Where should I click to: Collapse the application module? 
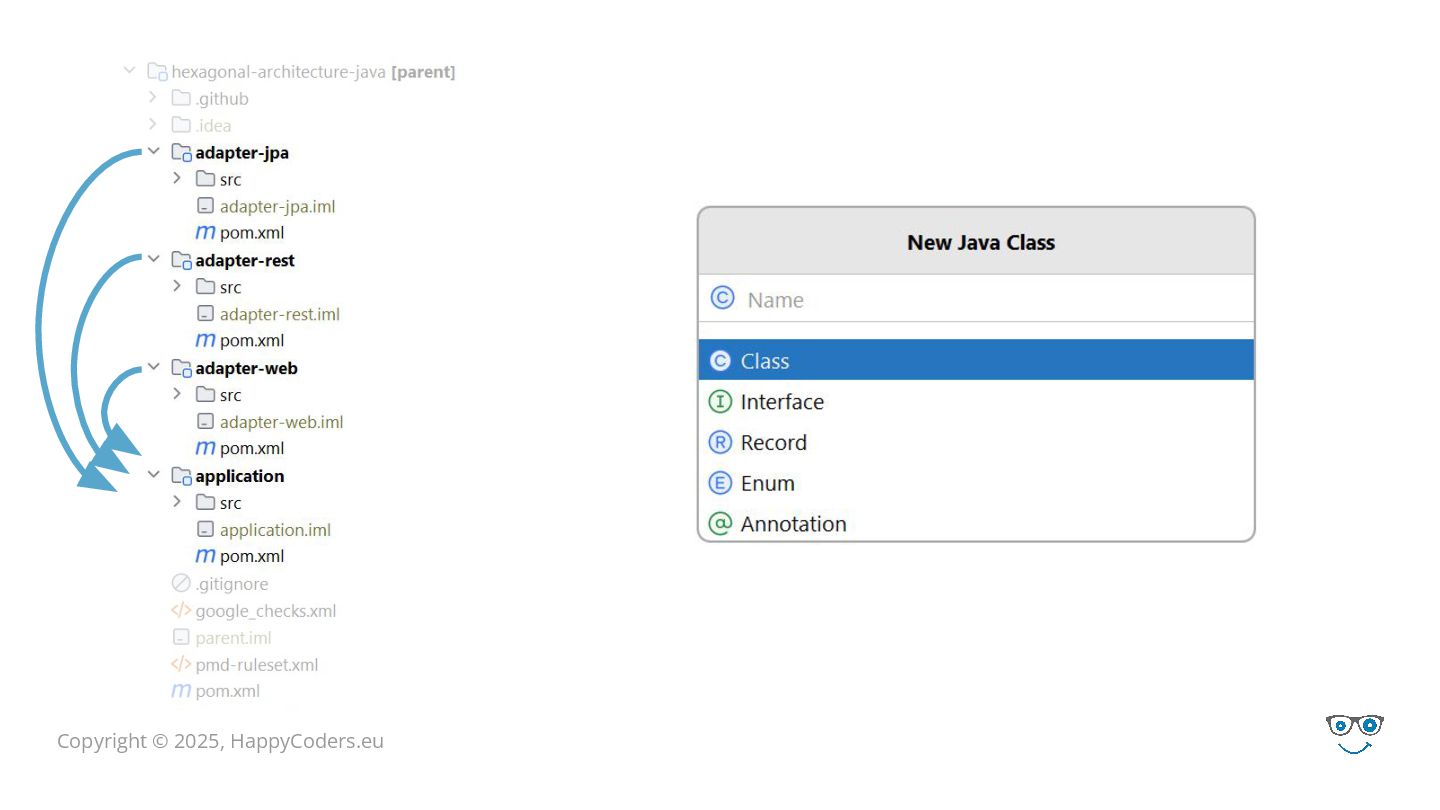(154, 475)
